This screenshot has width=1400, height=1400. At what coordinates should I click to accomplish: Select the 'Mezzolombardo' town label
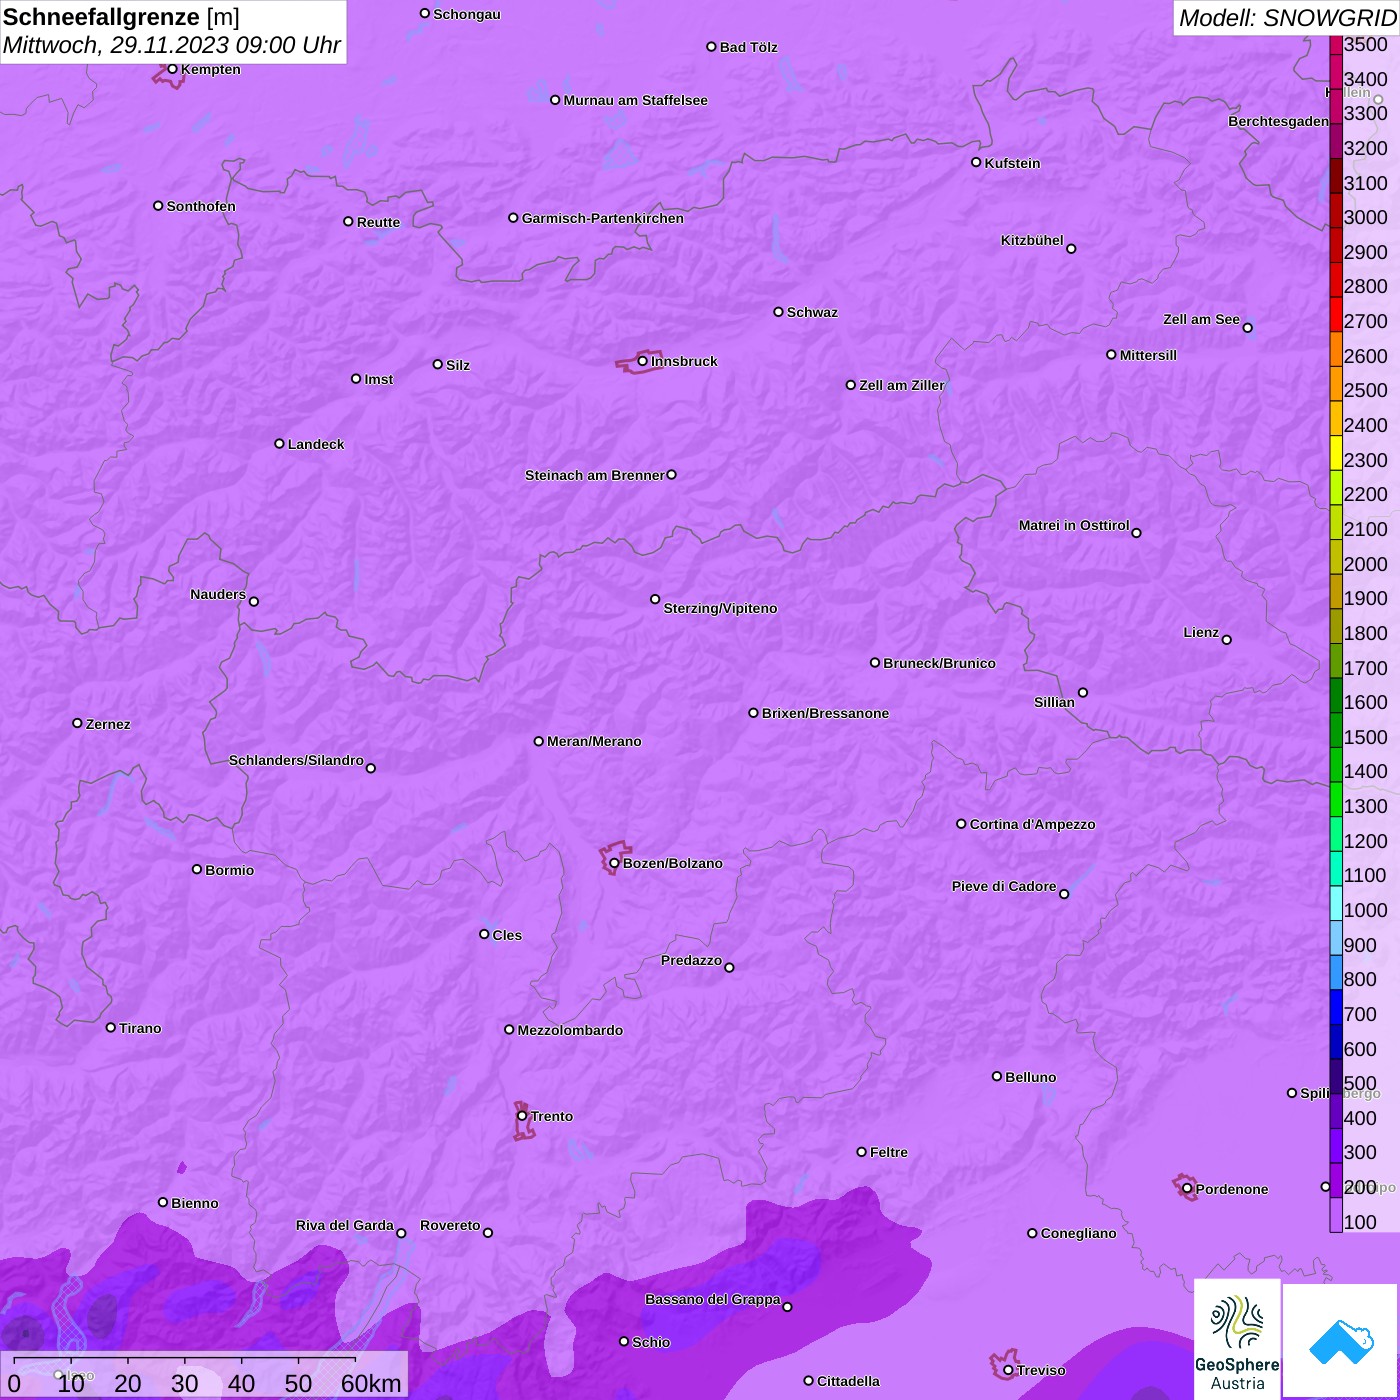570,1030
